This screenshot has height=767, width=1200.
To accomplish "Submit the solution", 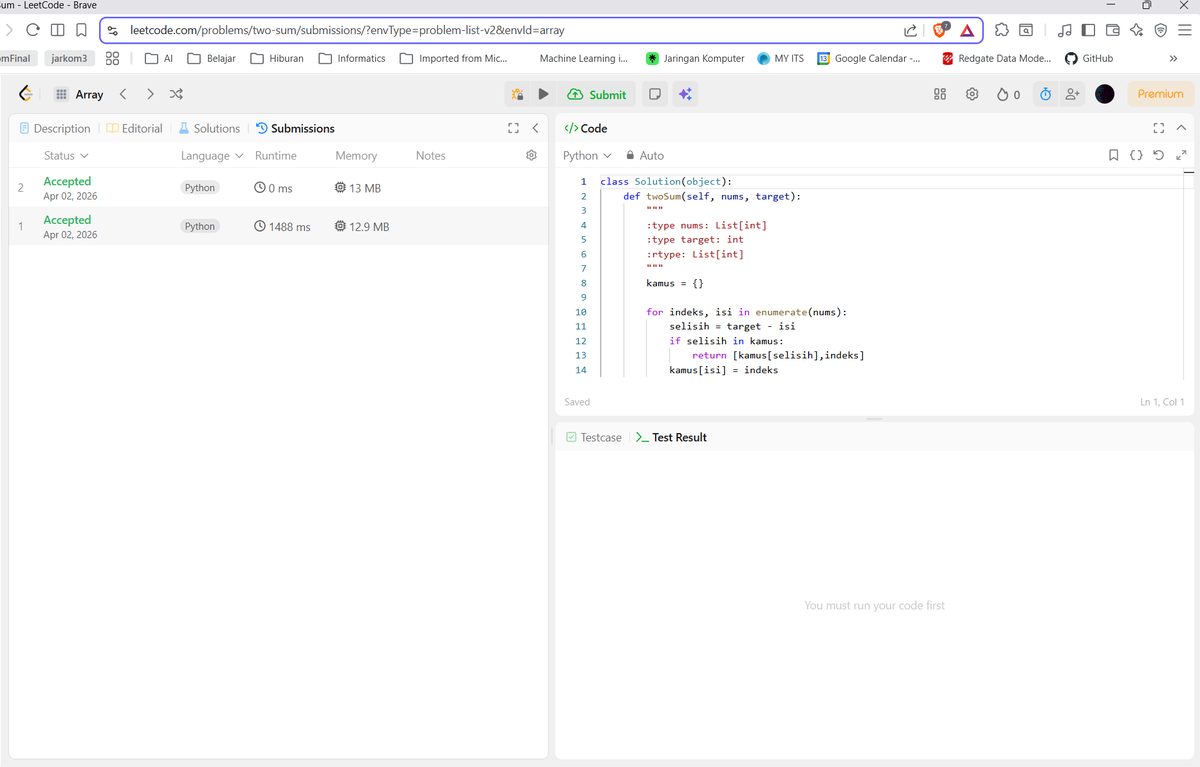I will [597, 94].
